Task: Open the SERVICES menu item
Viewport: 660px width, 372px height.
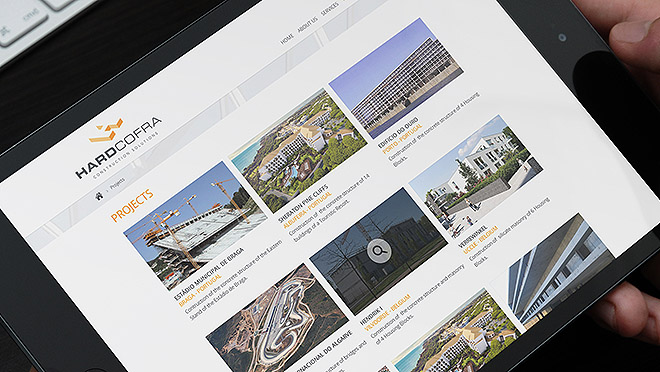Action: (x=330, y=9)
